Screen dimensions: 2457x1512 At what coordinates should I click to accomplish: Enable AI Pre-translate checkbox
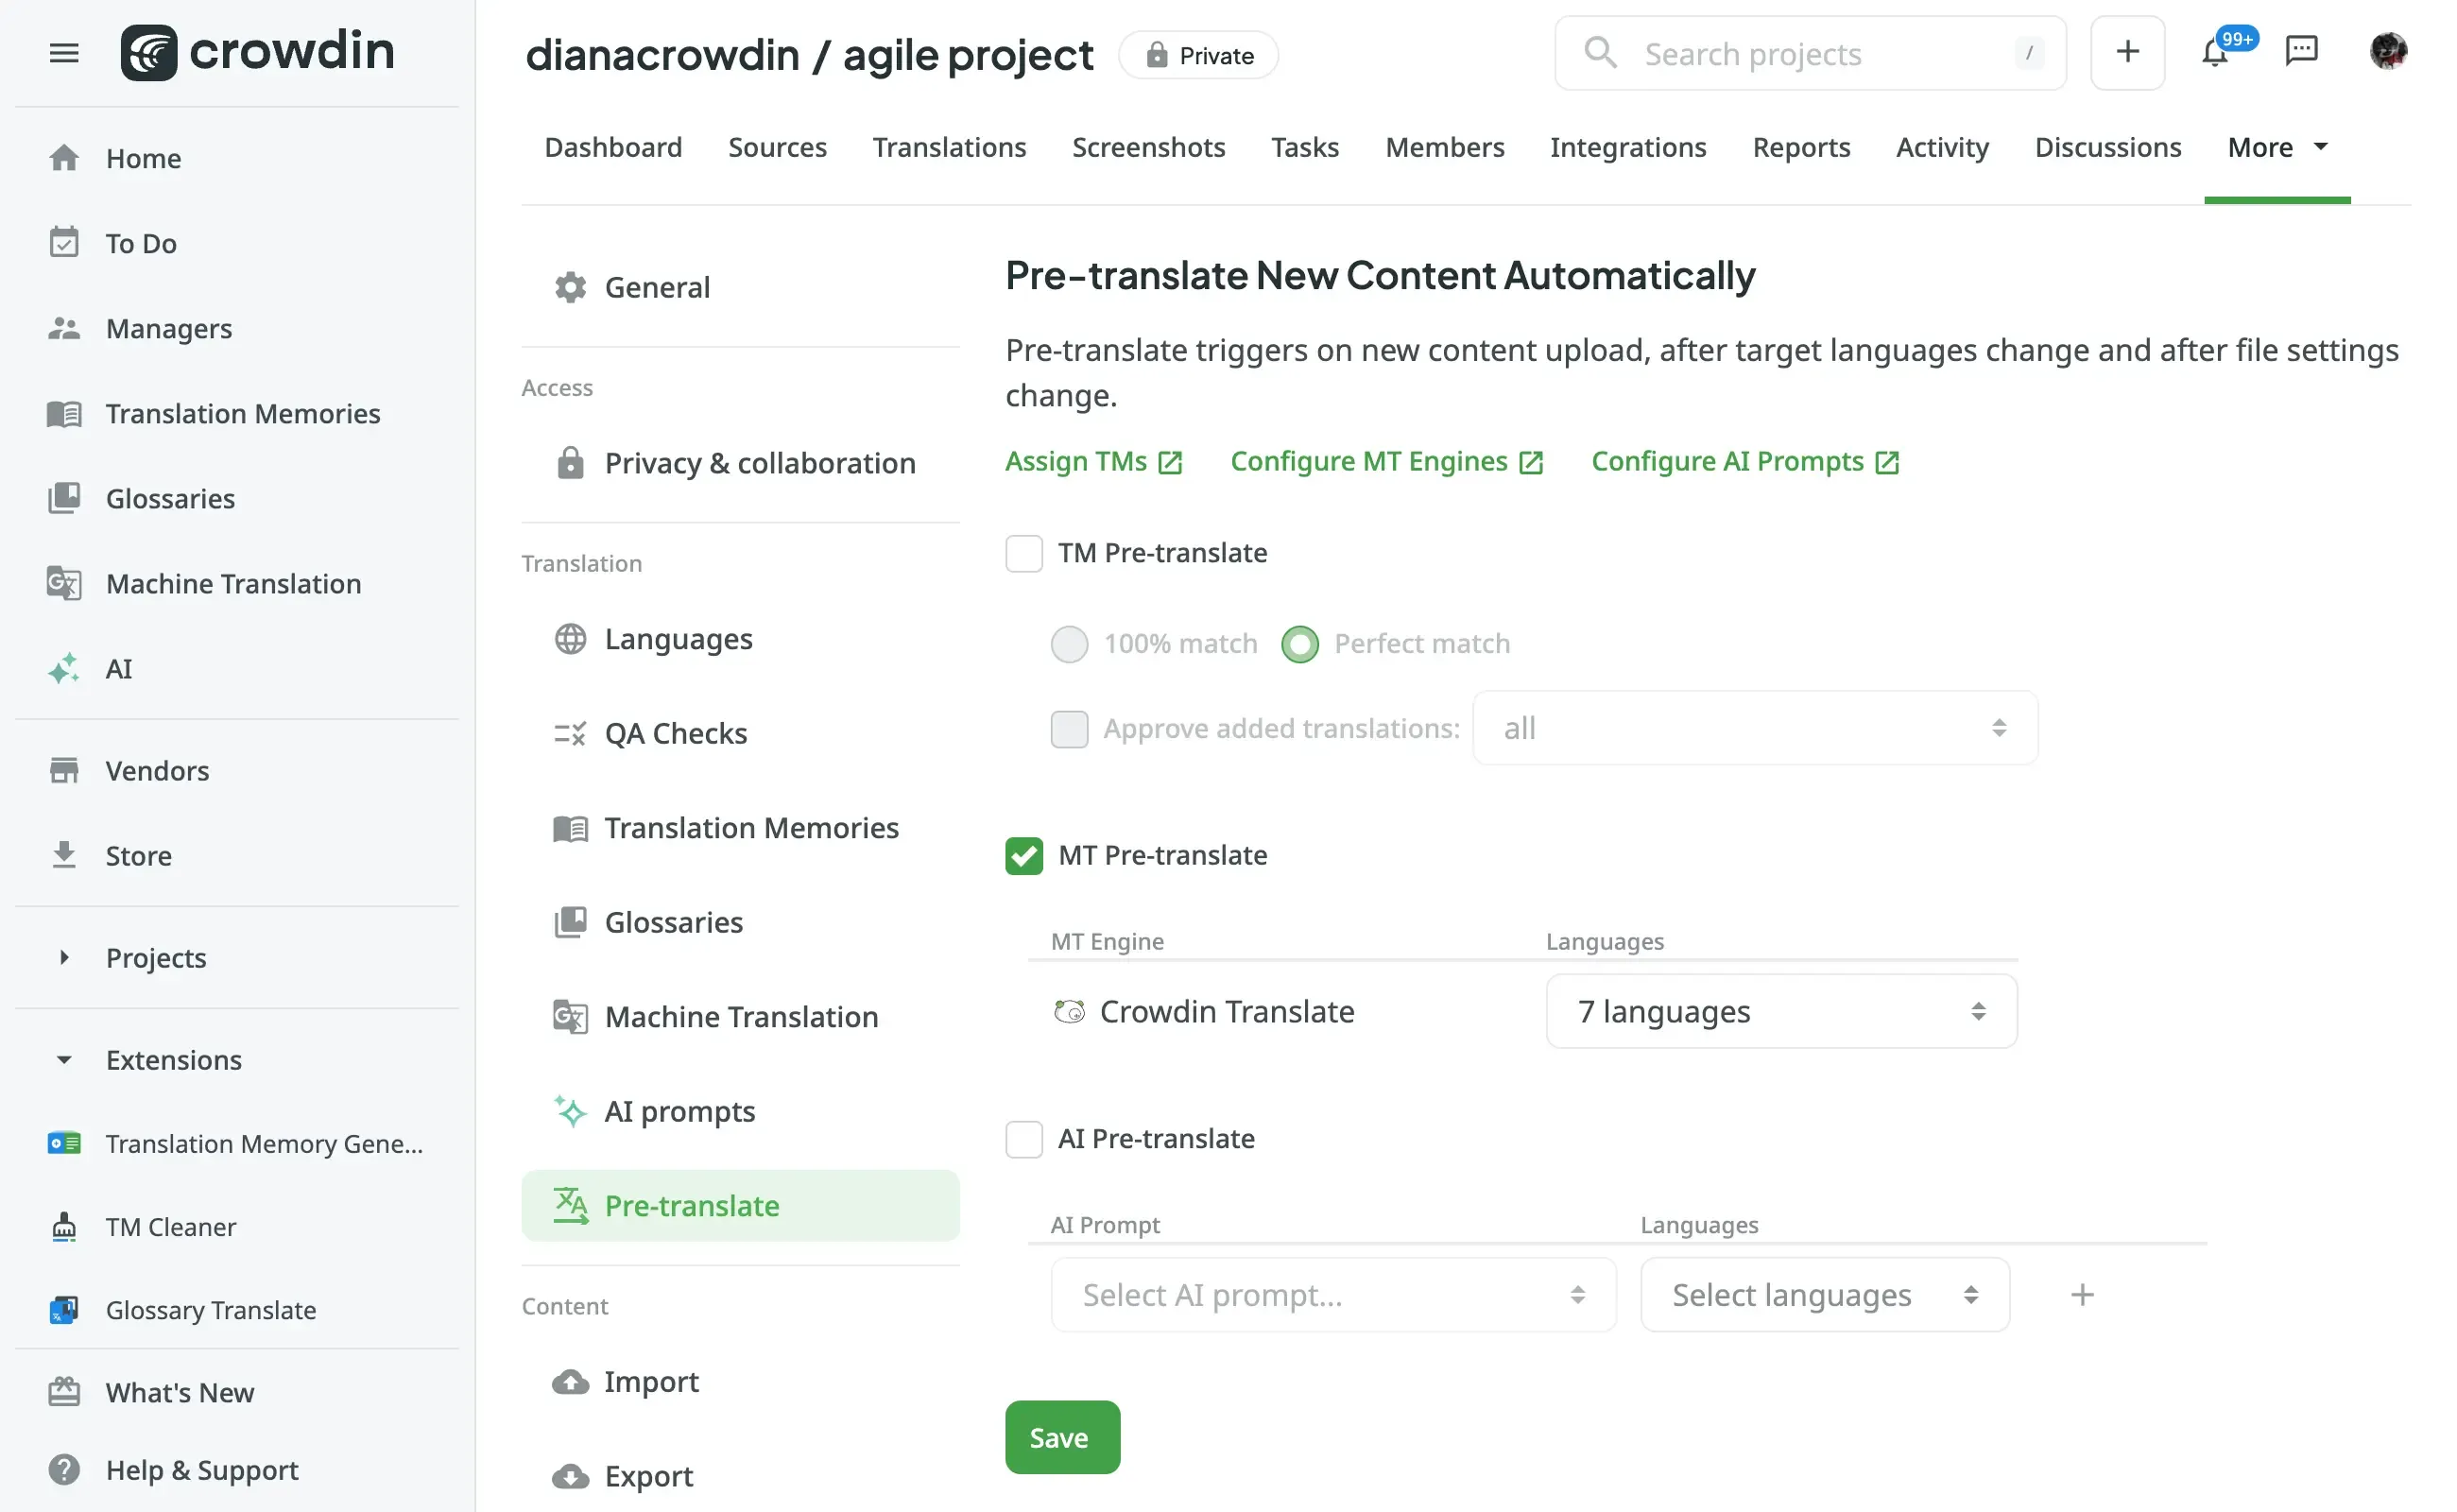[x=1023, y=1139]
